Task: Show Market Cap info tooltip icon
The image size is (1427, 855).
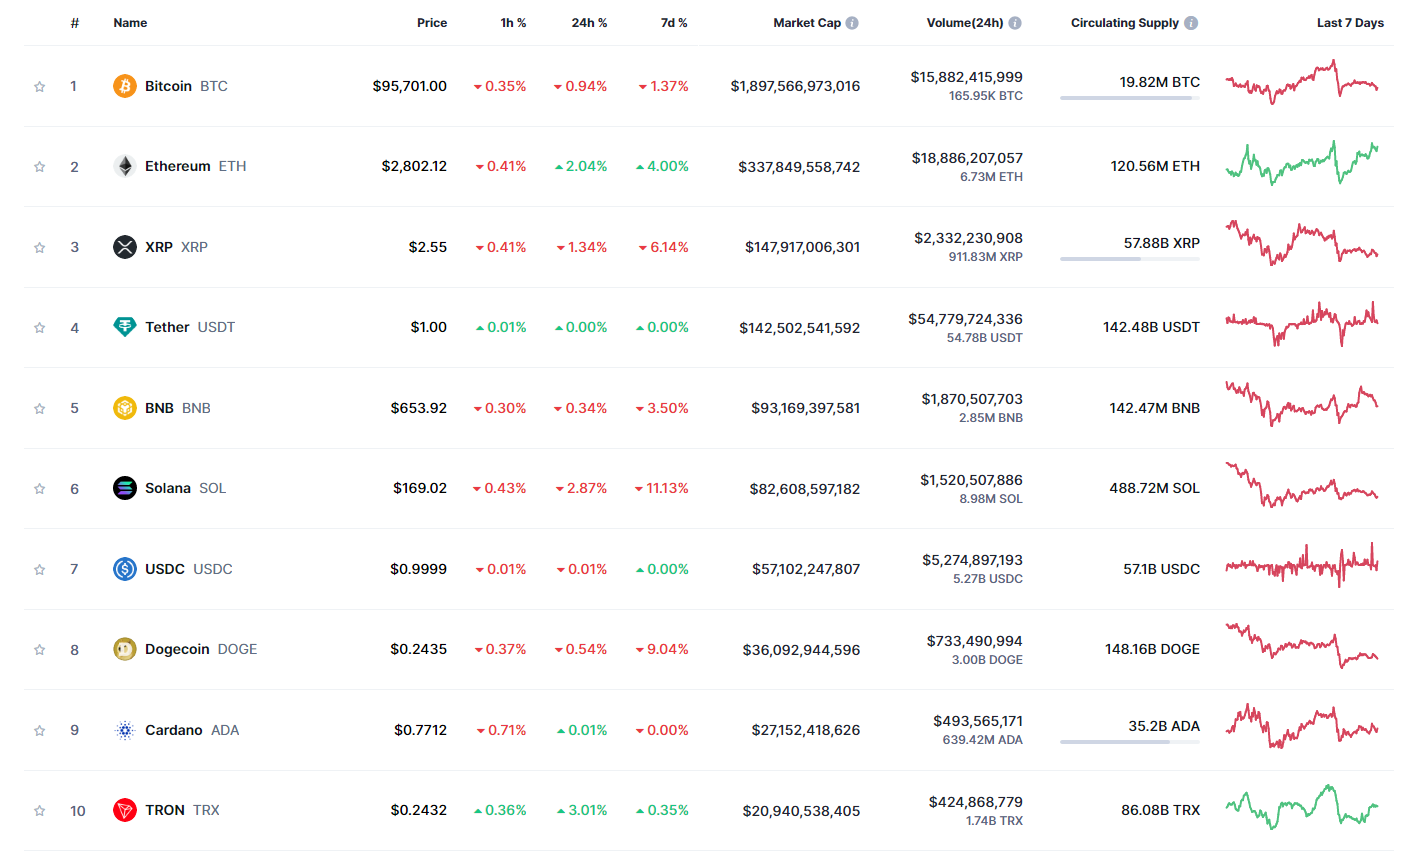Action: [852, 23]
